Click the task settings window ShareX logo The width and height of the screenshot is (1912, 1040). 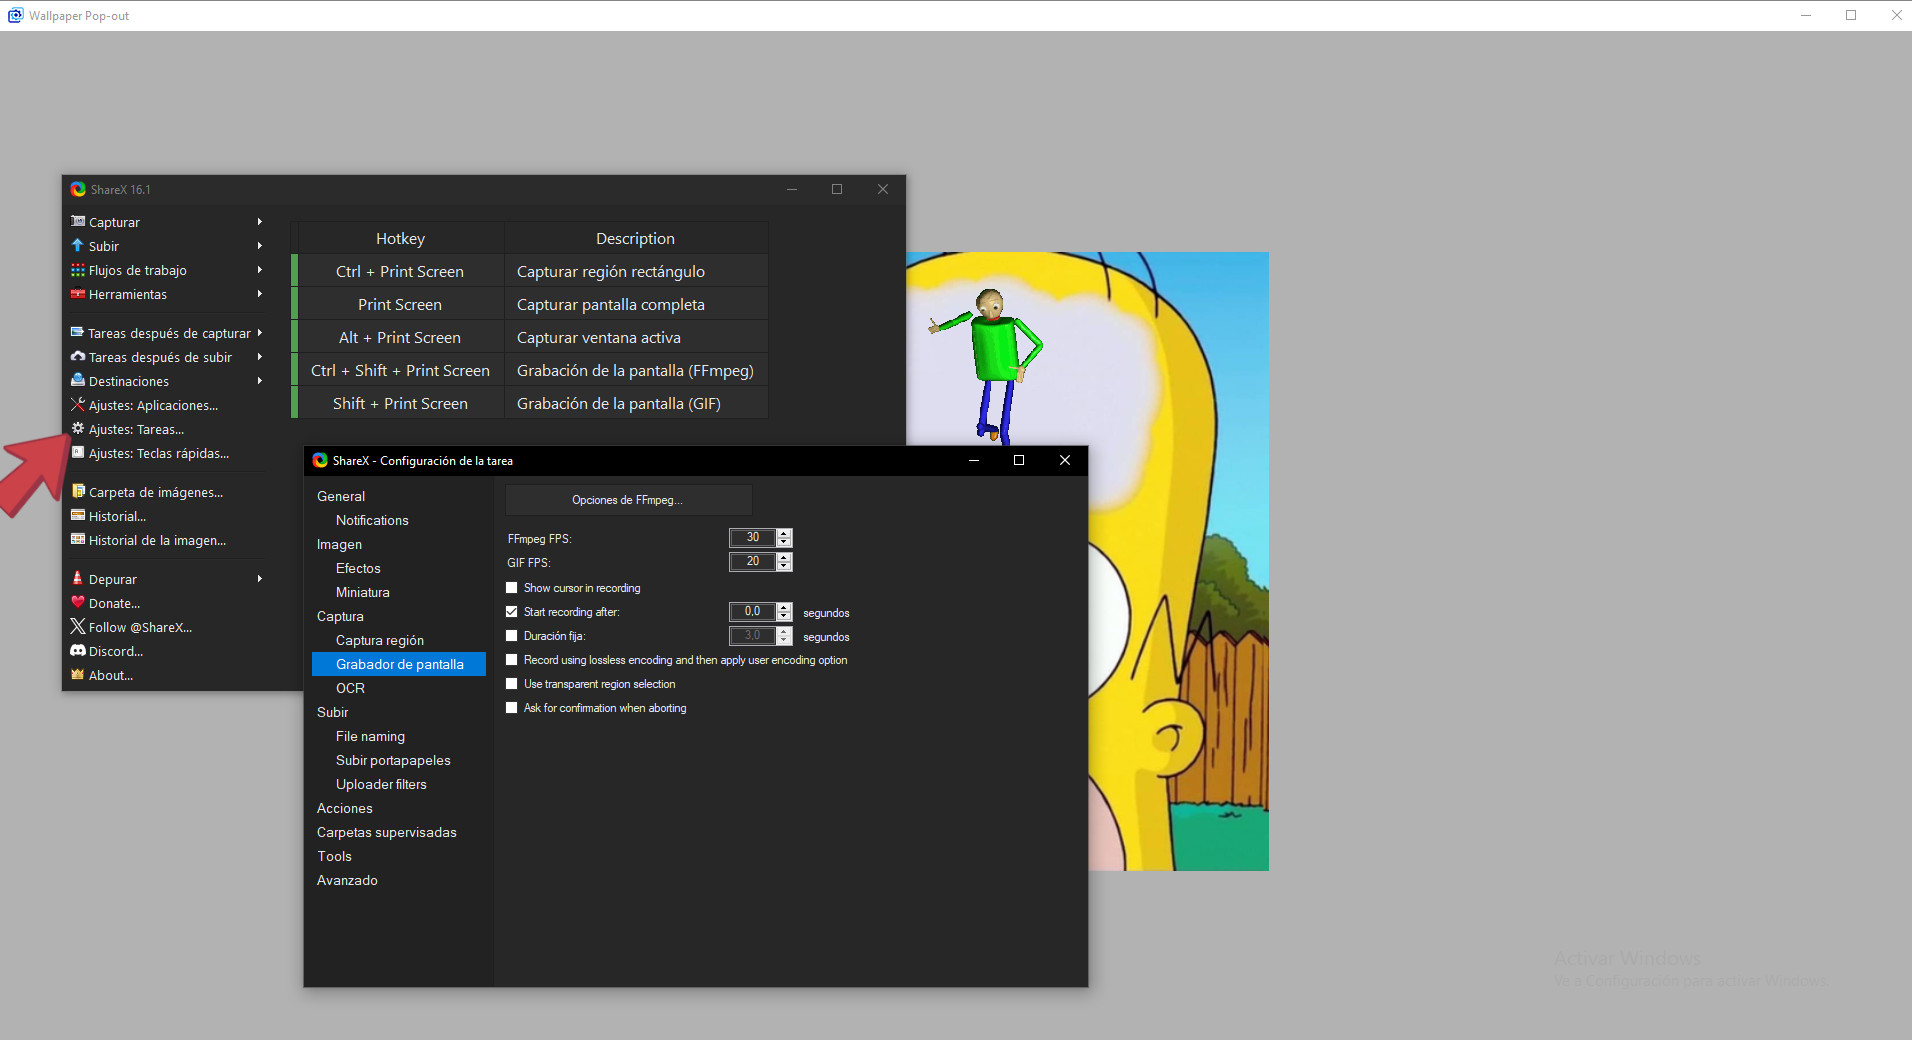pyautogui.click(x=320, y=460)
